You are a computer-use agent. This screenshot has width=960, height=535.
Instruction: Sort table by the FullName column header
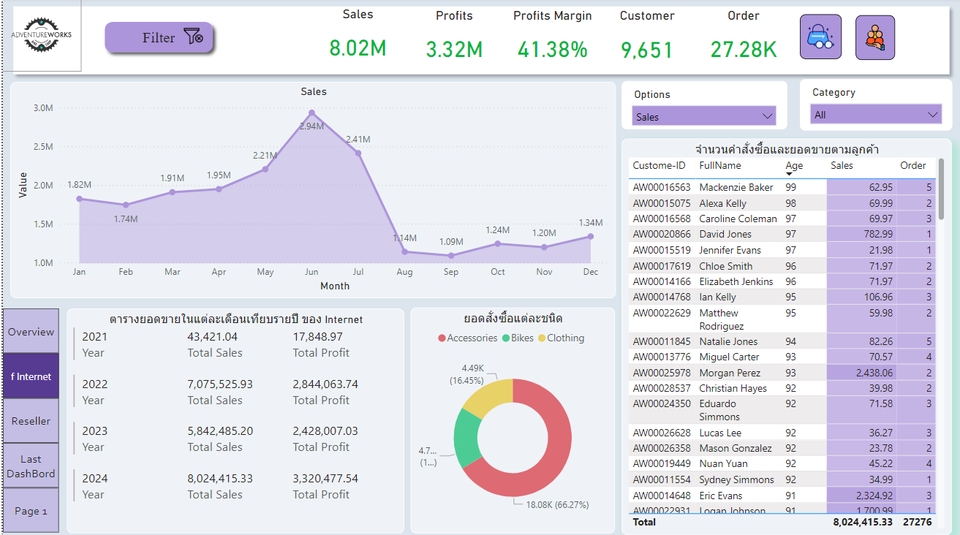pyautogui.click(x=720, y=165)
